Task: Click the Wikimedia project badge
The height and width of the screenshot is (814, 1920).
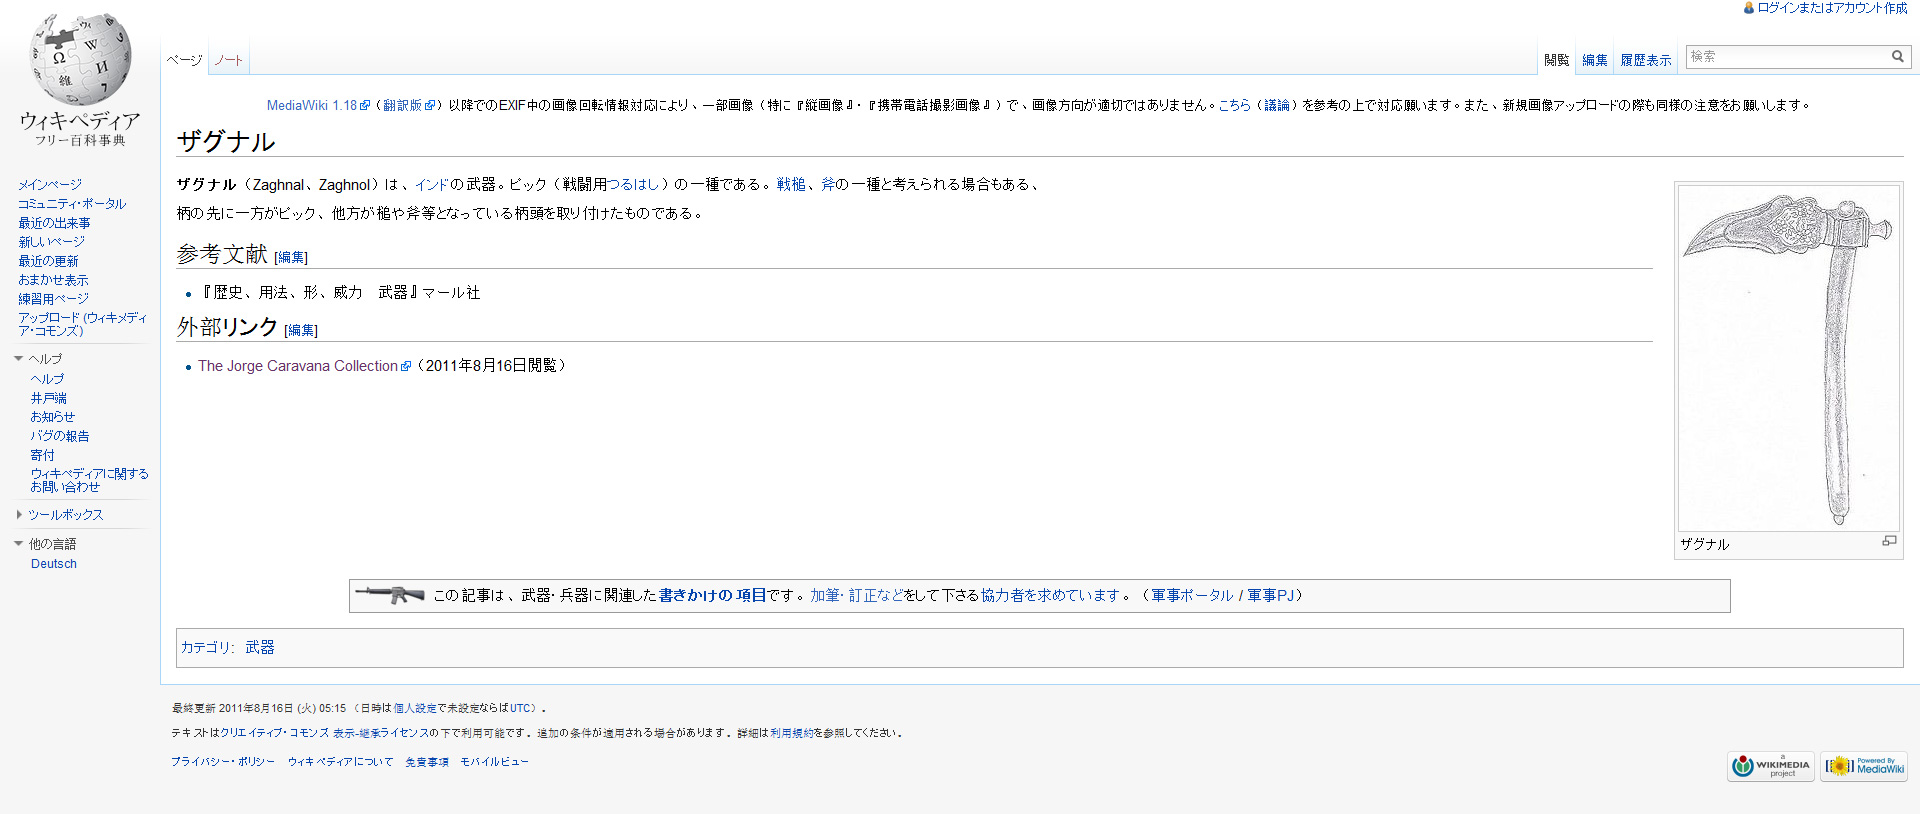Action: tap(1770, 766)
